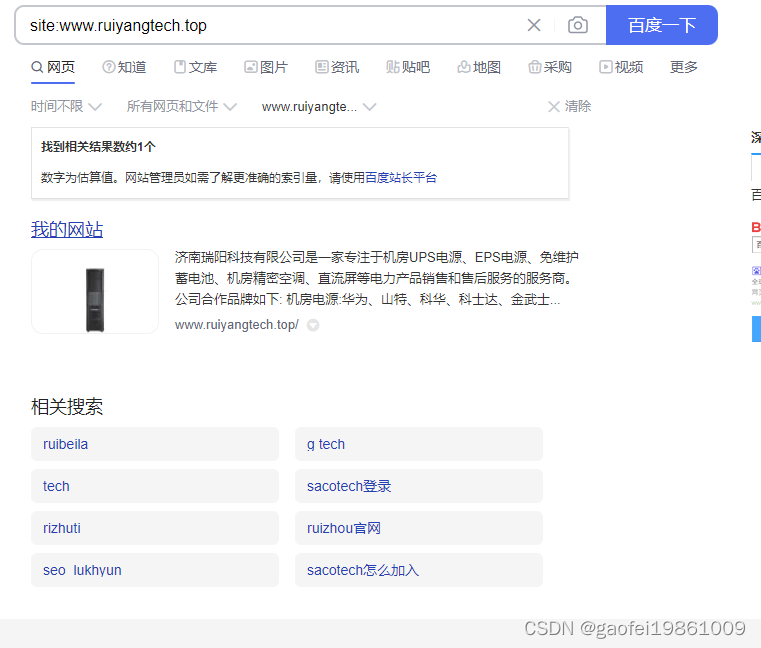Switch to the 采购 tab
Image resolution: width=761 pixels, height=648 pixels.
tap(550, 67)
